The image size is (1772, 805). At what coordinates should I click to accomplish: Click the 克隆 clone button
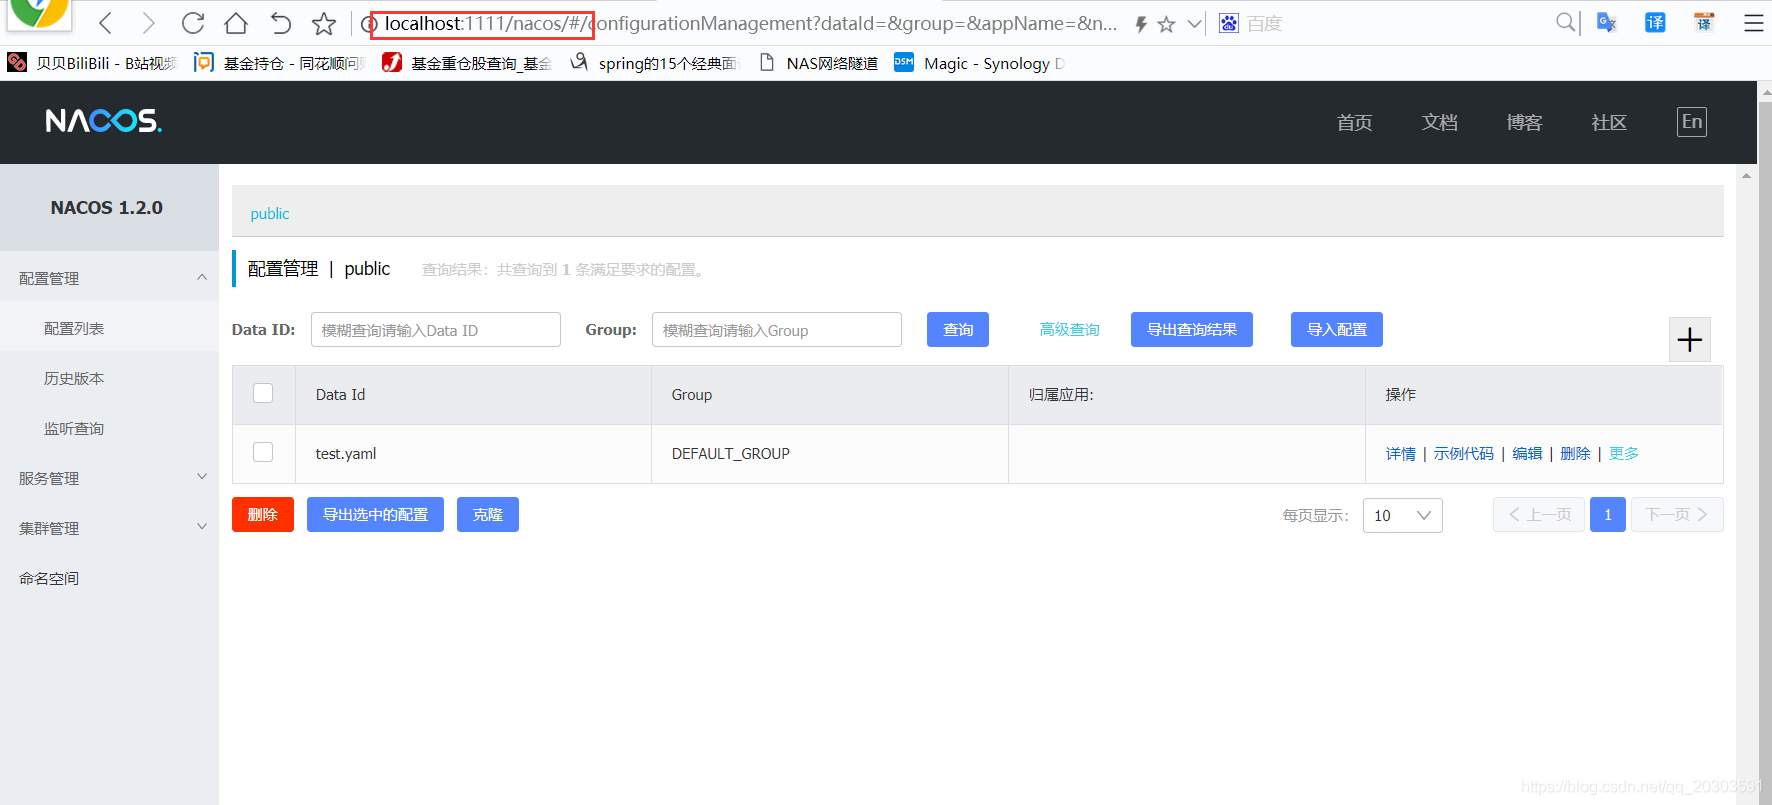tap(488, 514)
